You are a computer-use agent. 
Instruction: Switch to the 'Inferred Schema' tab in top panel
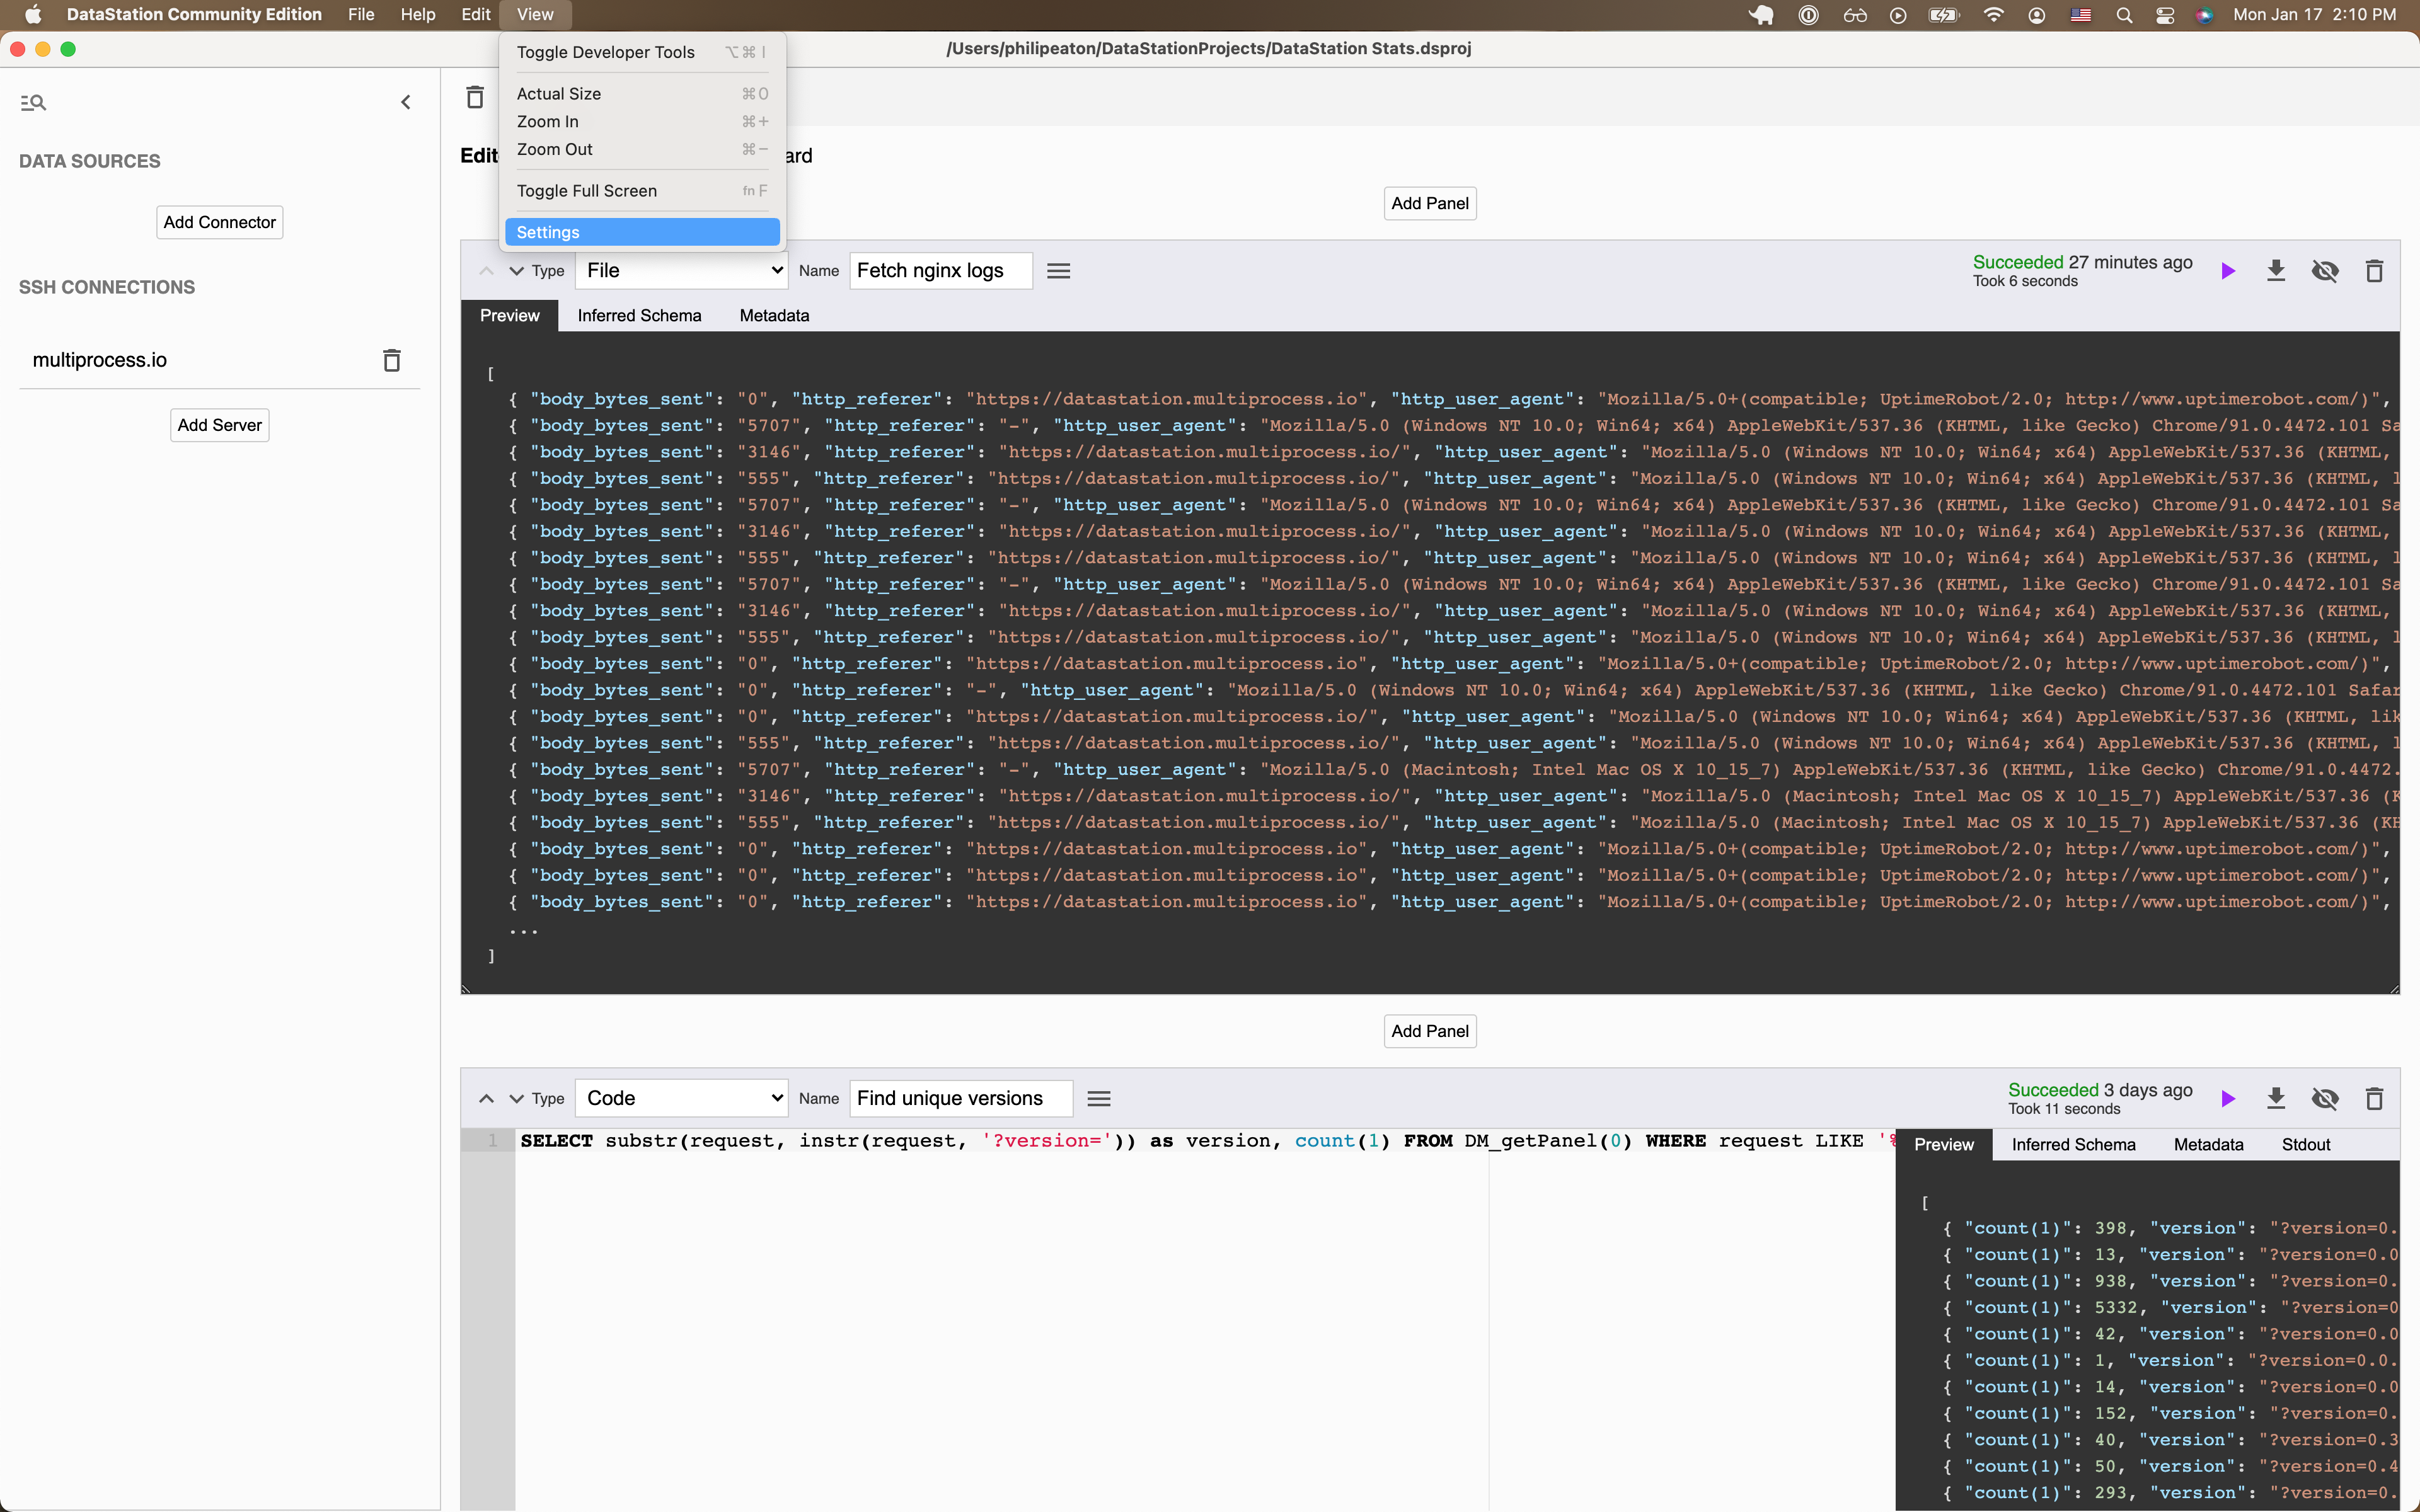641,315
